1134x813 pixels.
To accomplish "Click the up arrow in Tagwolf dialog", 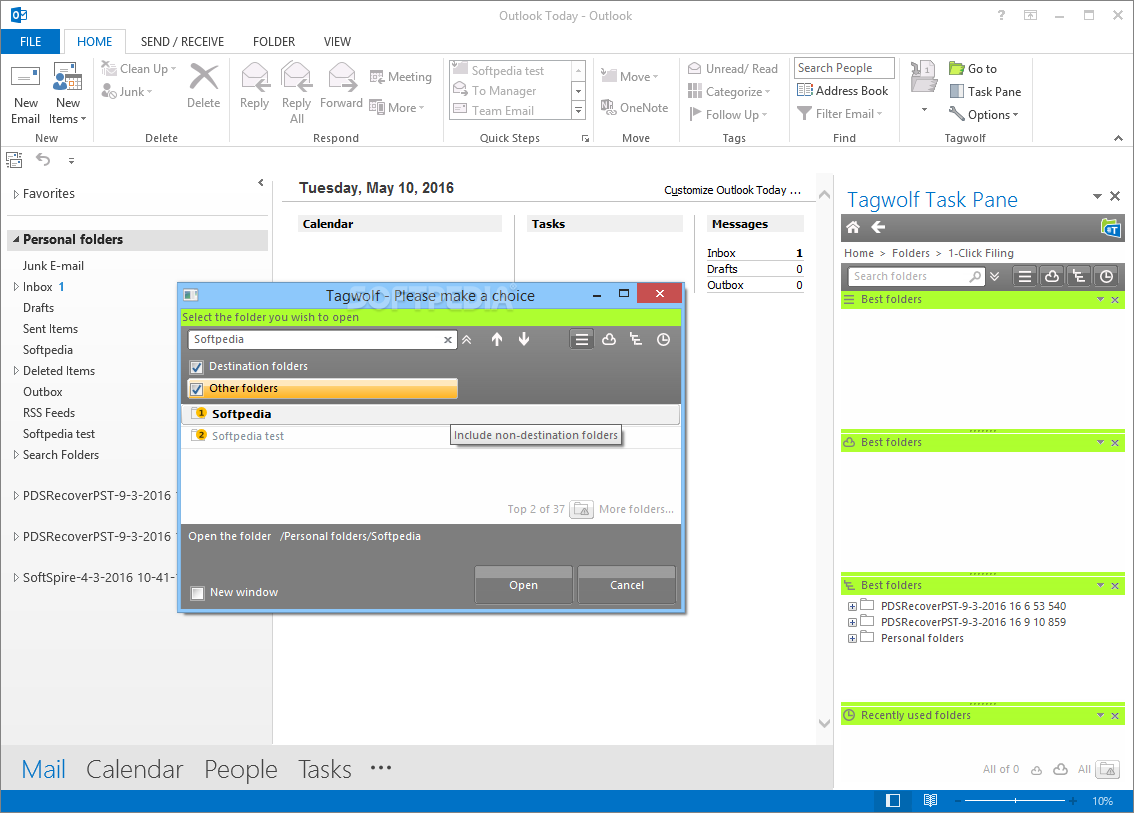I will 497,339.
